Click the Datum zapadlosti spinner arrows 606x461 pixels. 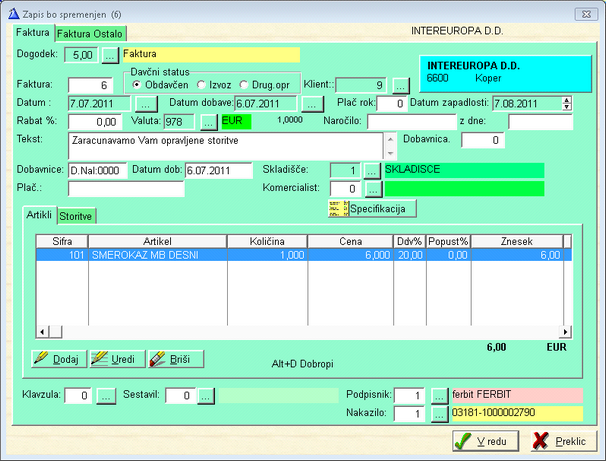[x=567, y=104]
